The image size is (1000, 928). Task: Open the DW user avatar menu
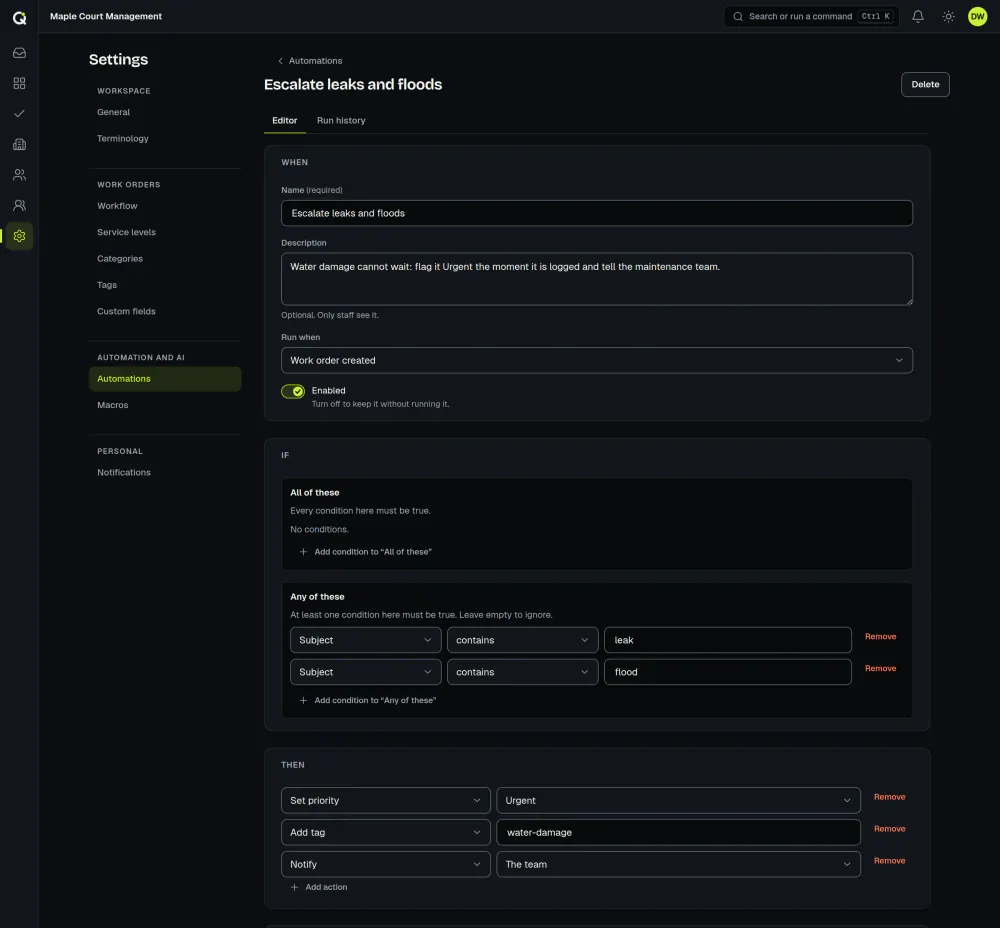point(978,17)
